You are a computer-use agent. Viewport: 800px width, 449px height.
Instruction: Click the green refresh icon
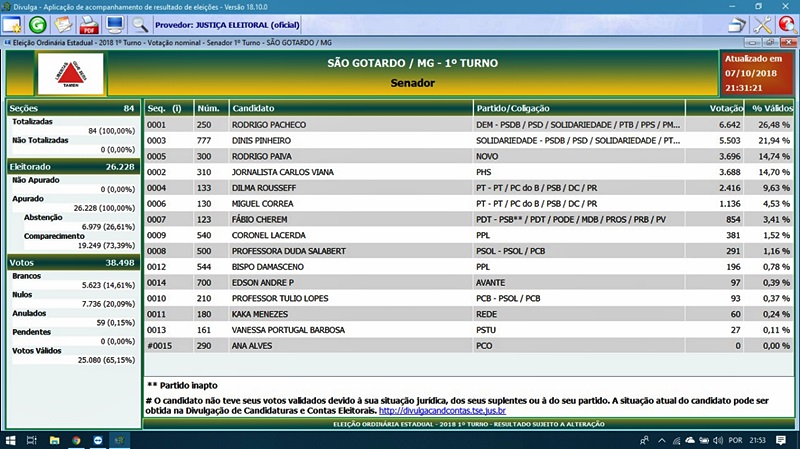tap(39, 24)
